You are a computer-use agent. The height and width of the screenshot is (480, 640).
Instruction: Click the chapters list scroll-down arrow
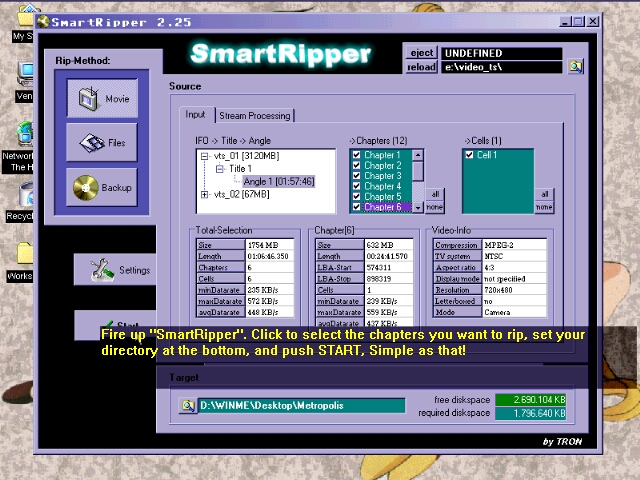click(418, 207)
